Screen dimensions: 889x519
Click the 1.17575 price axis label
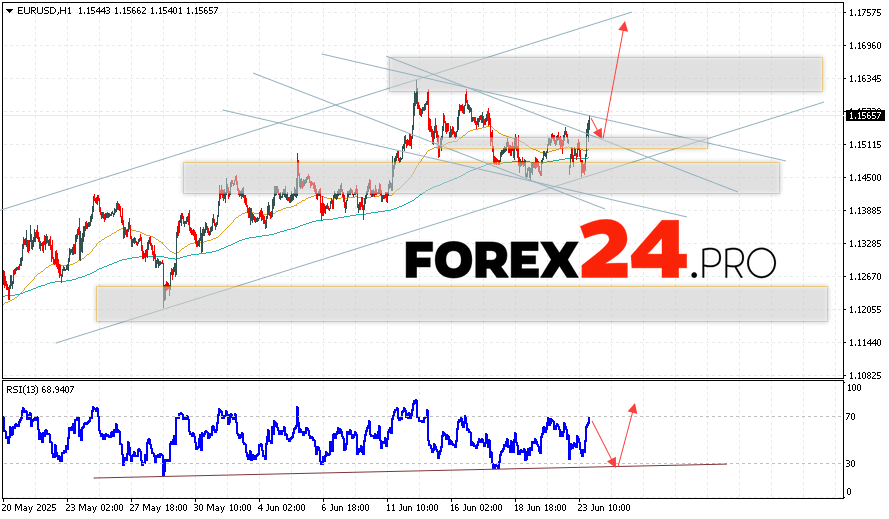(x=864, y=13)
